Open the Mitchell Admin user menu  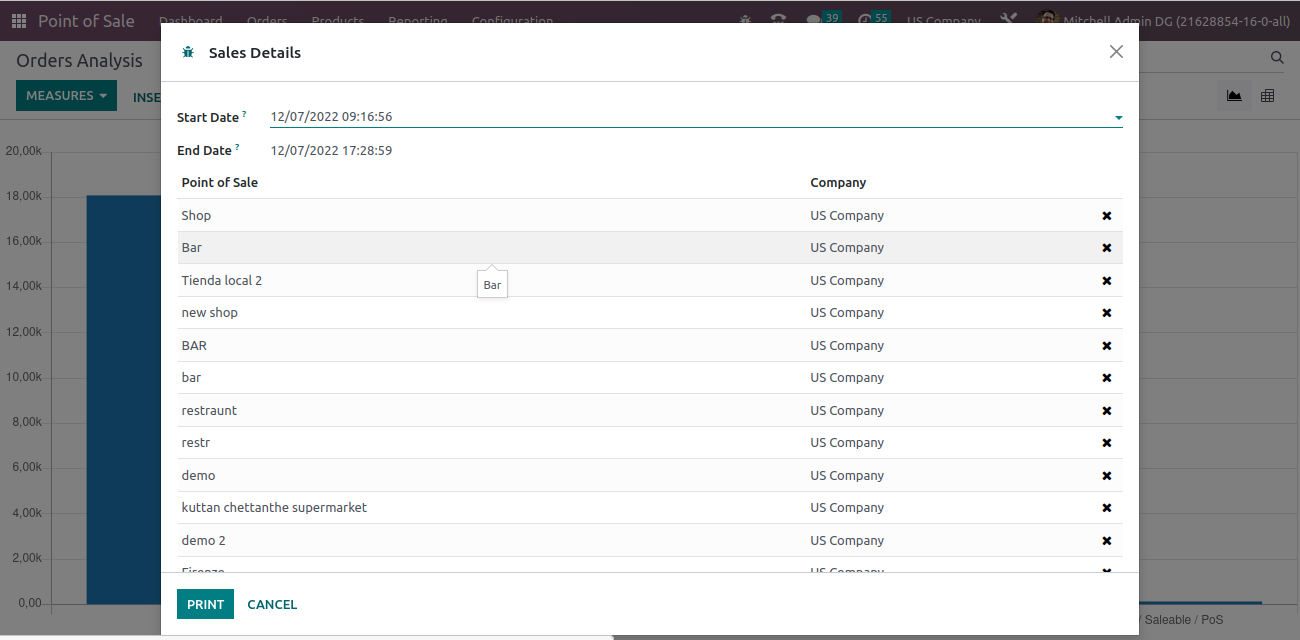point(1158,21)
